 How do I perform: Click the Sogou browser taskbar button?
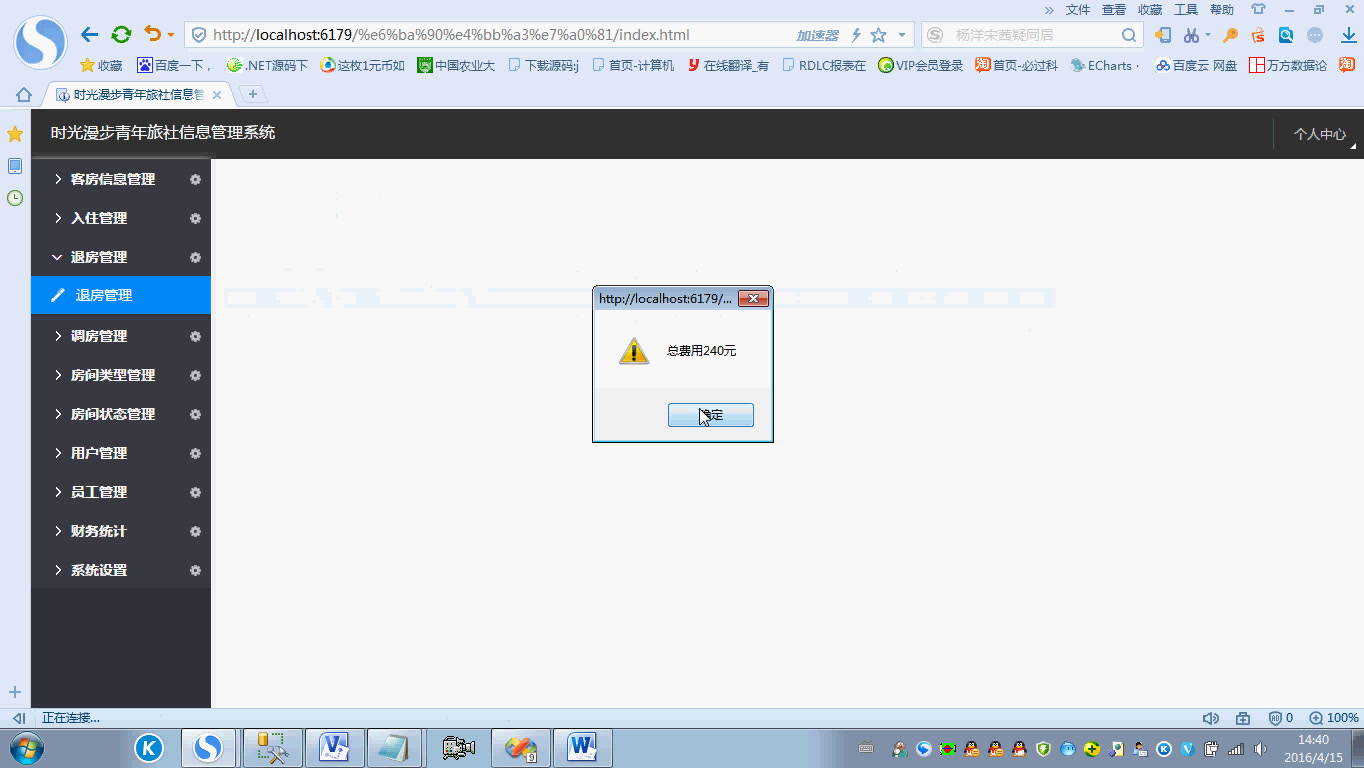pos(208,748)
